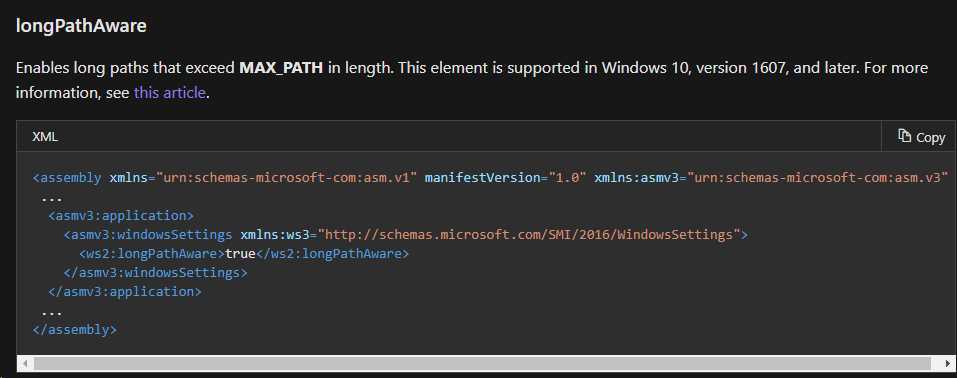Image resolution: width=957 pixels, height=378 pixels.
Task: Click the horizontal scrollbar thumb
Action: (x=481, y=363)
